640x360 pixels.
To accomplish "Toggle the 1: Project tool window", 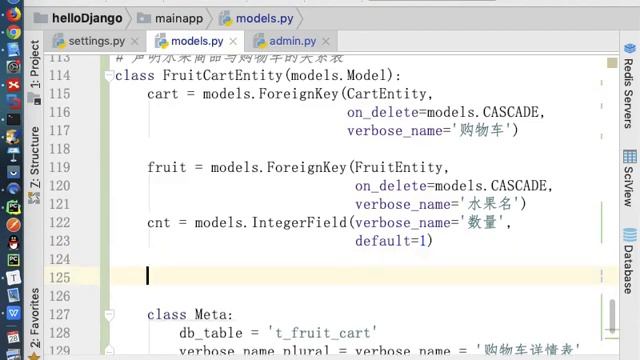I will click(x=35, y=64).
